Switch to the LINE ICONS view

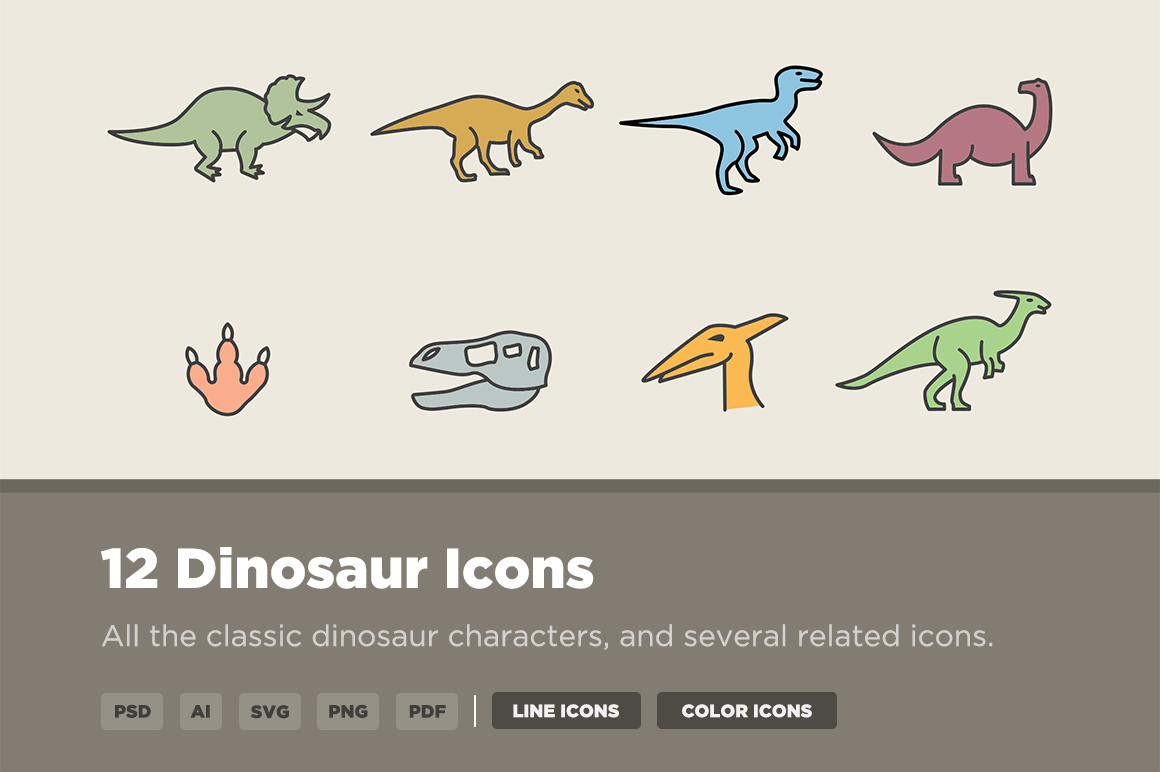coord(566,710)
